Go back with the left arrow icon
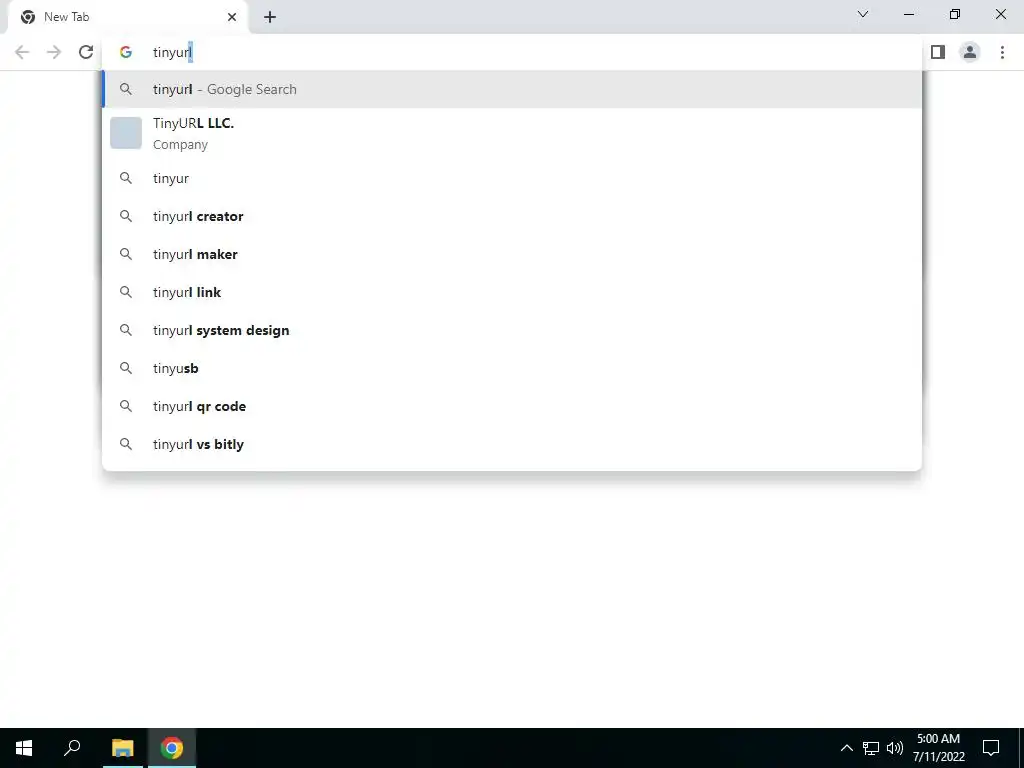 22,52
